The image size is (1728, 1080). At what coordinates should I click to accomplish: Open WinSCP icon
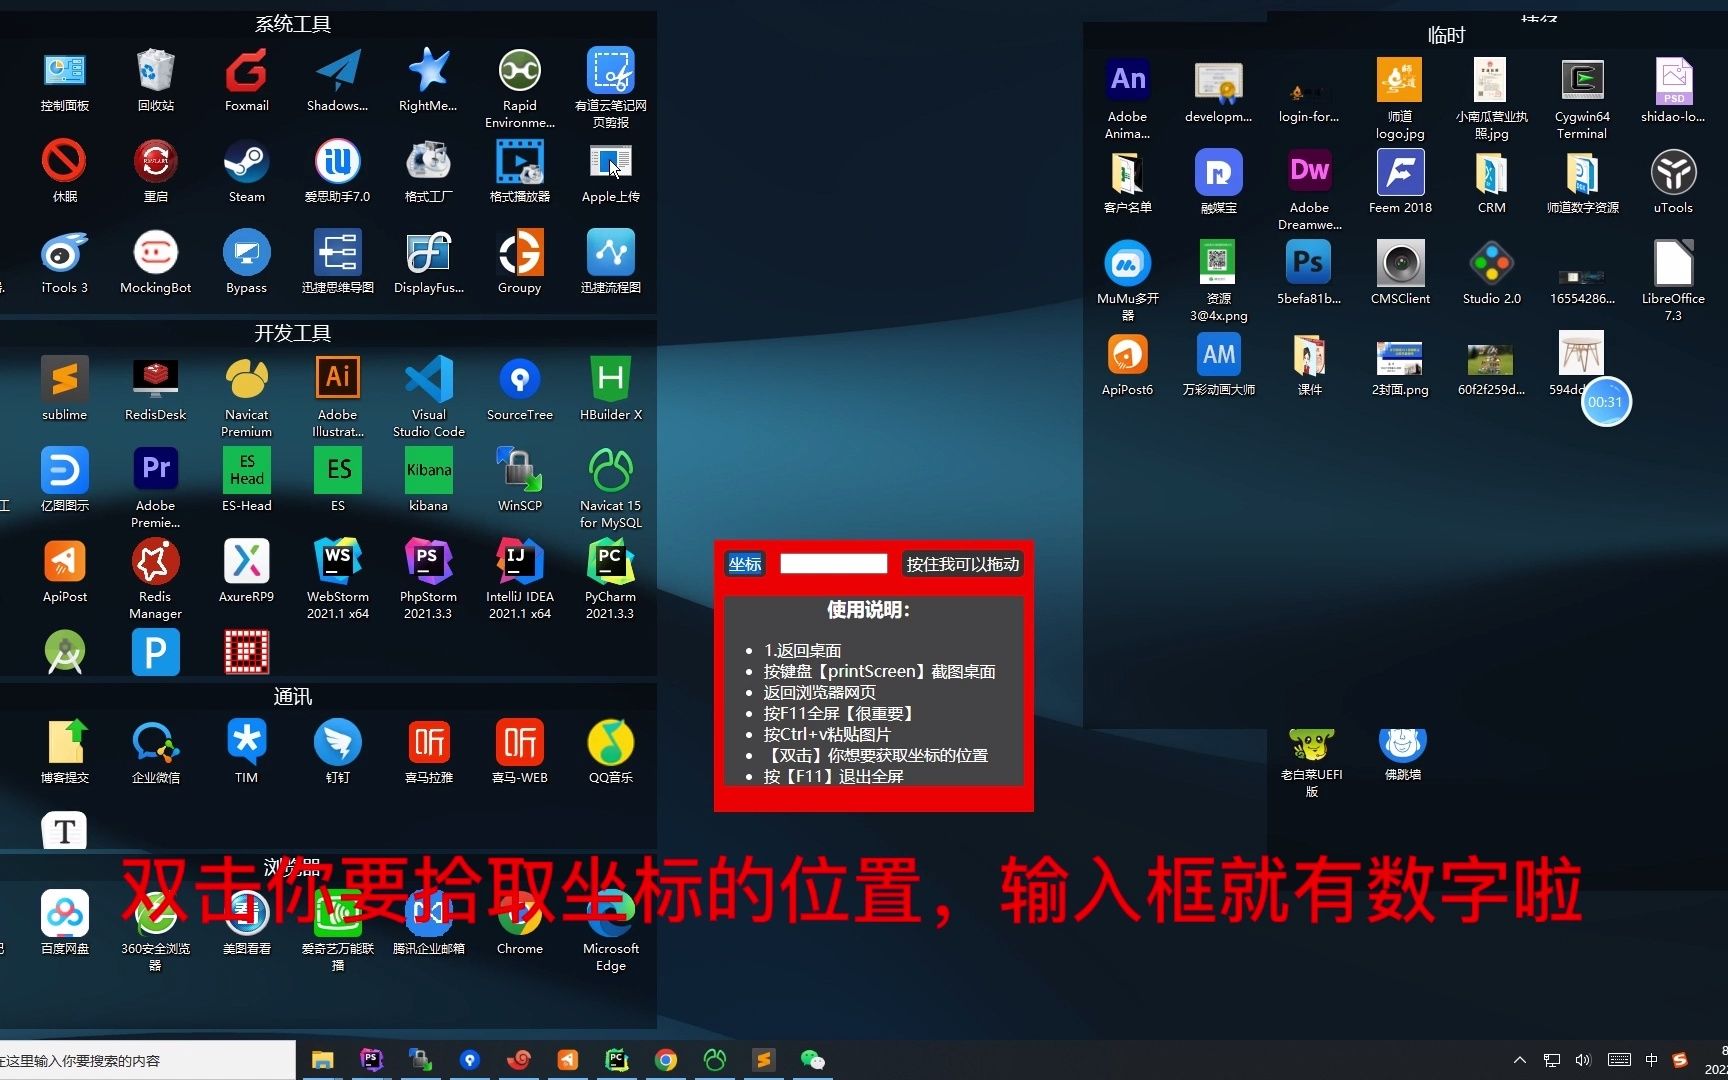pyautogui.click(x=519, y=480)
